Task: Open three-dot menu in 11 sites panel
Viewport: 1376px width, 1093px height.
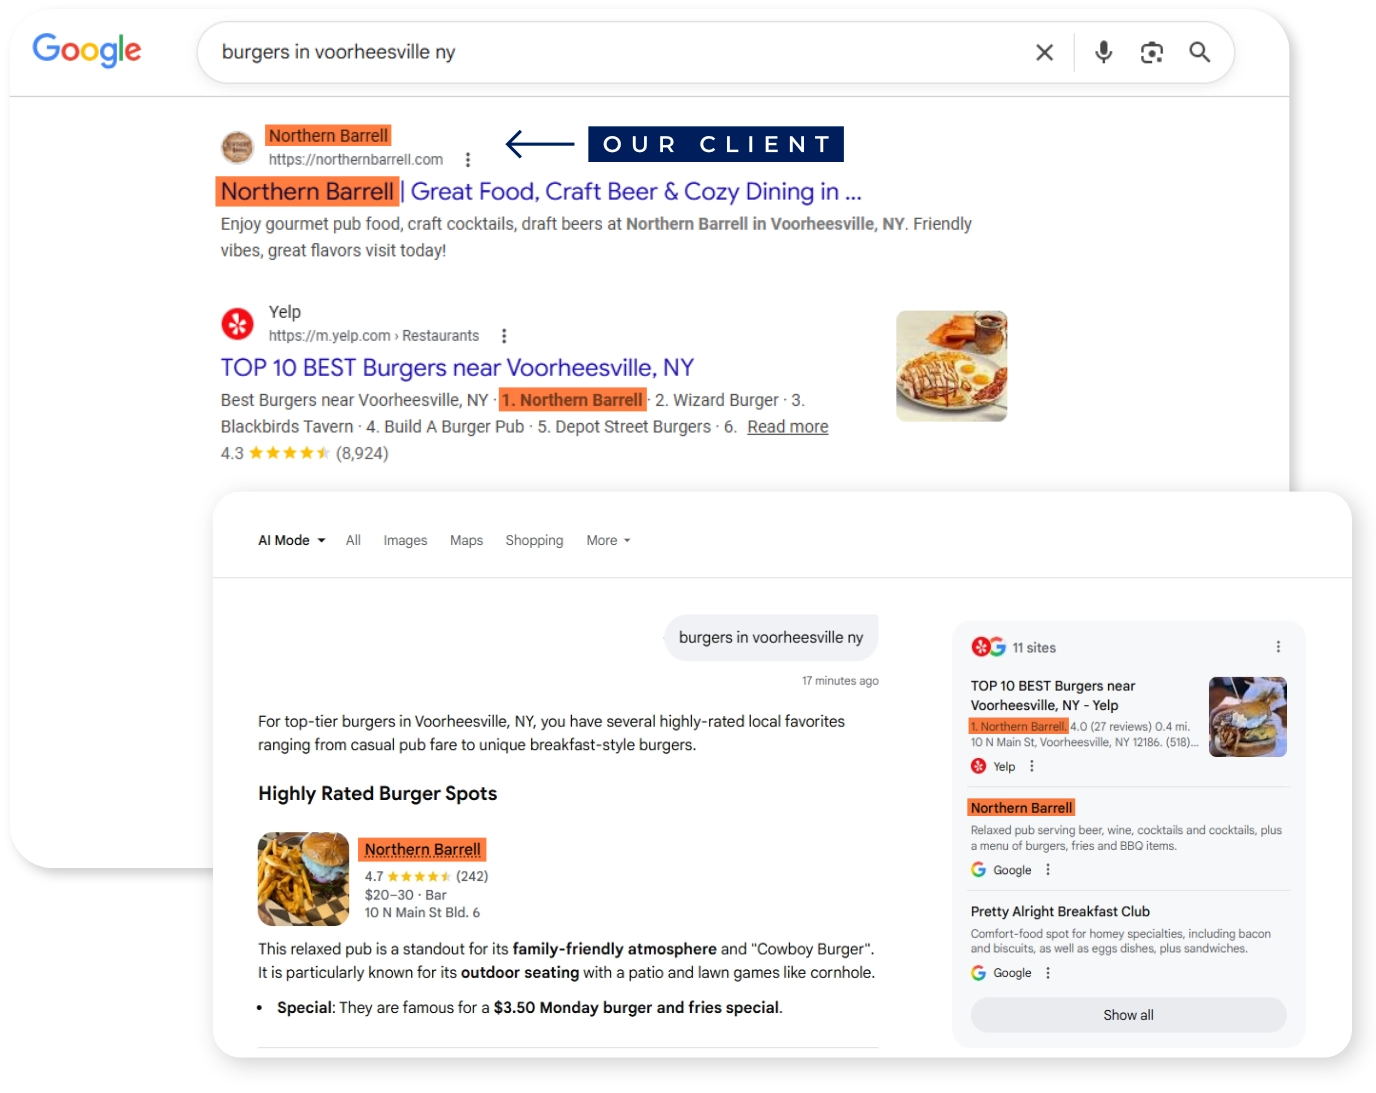Action: tap(1278, 647)
